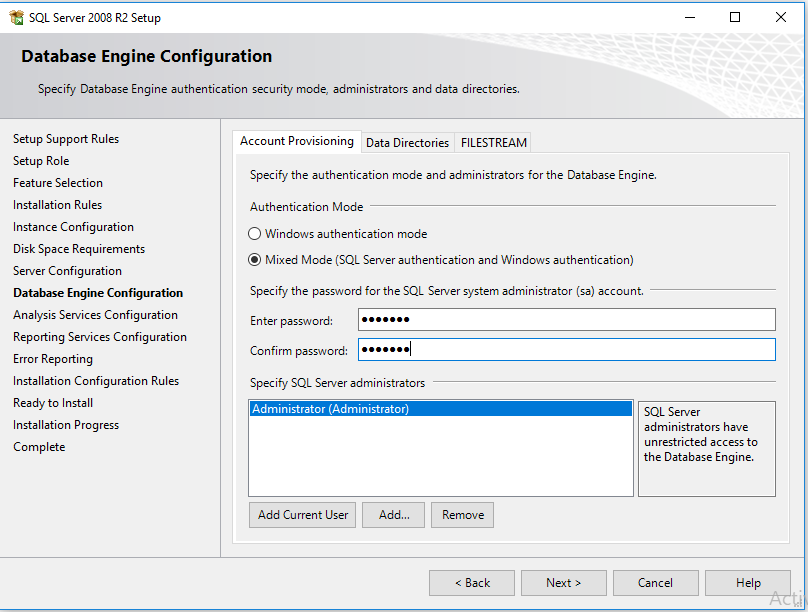Click Instance Configuration step in sidebar
This screenshot has width=808, height=612.
coord(73,227)
